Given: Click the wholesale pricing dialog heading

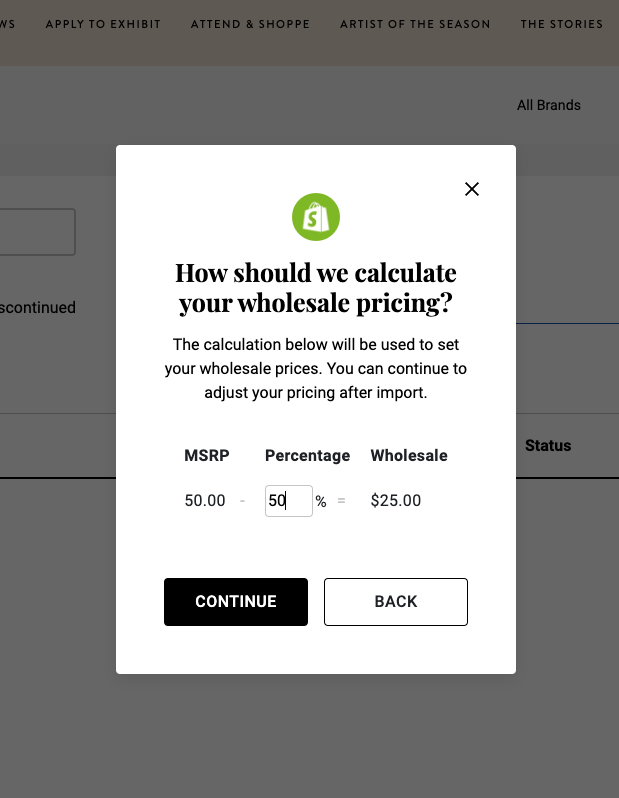Looking at the screenshot, I should point(316,288).
